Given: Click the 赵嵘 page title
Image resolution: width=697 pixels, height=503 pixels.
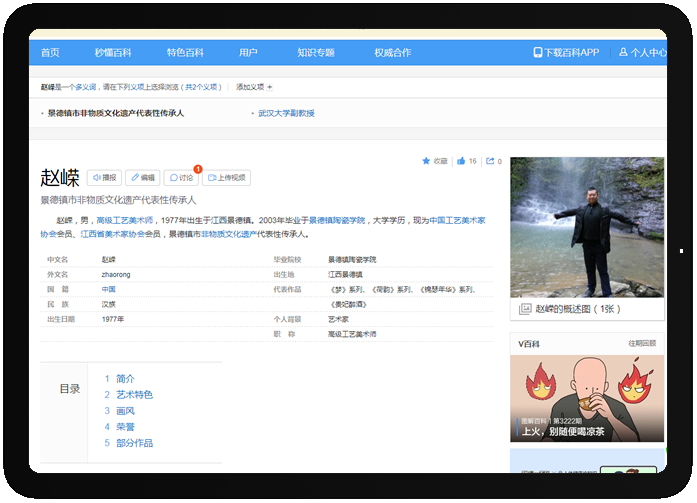Looking at the screenshot, I should 60,178.
